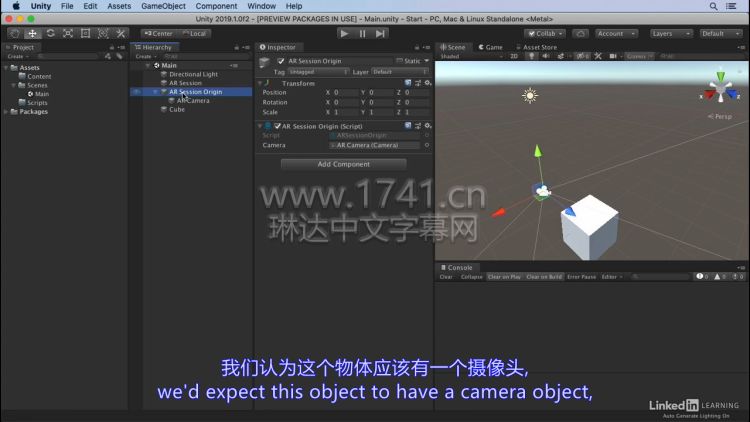Open Transform component preset icon
The height and width of the screenshot is (422, 750).
click(418, 83)
